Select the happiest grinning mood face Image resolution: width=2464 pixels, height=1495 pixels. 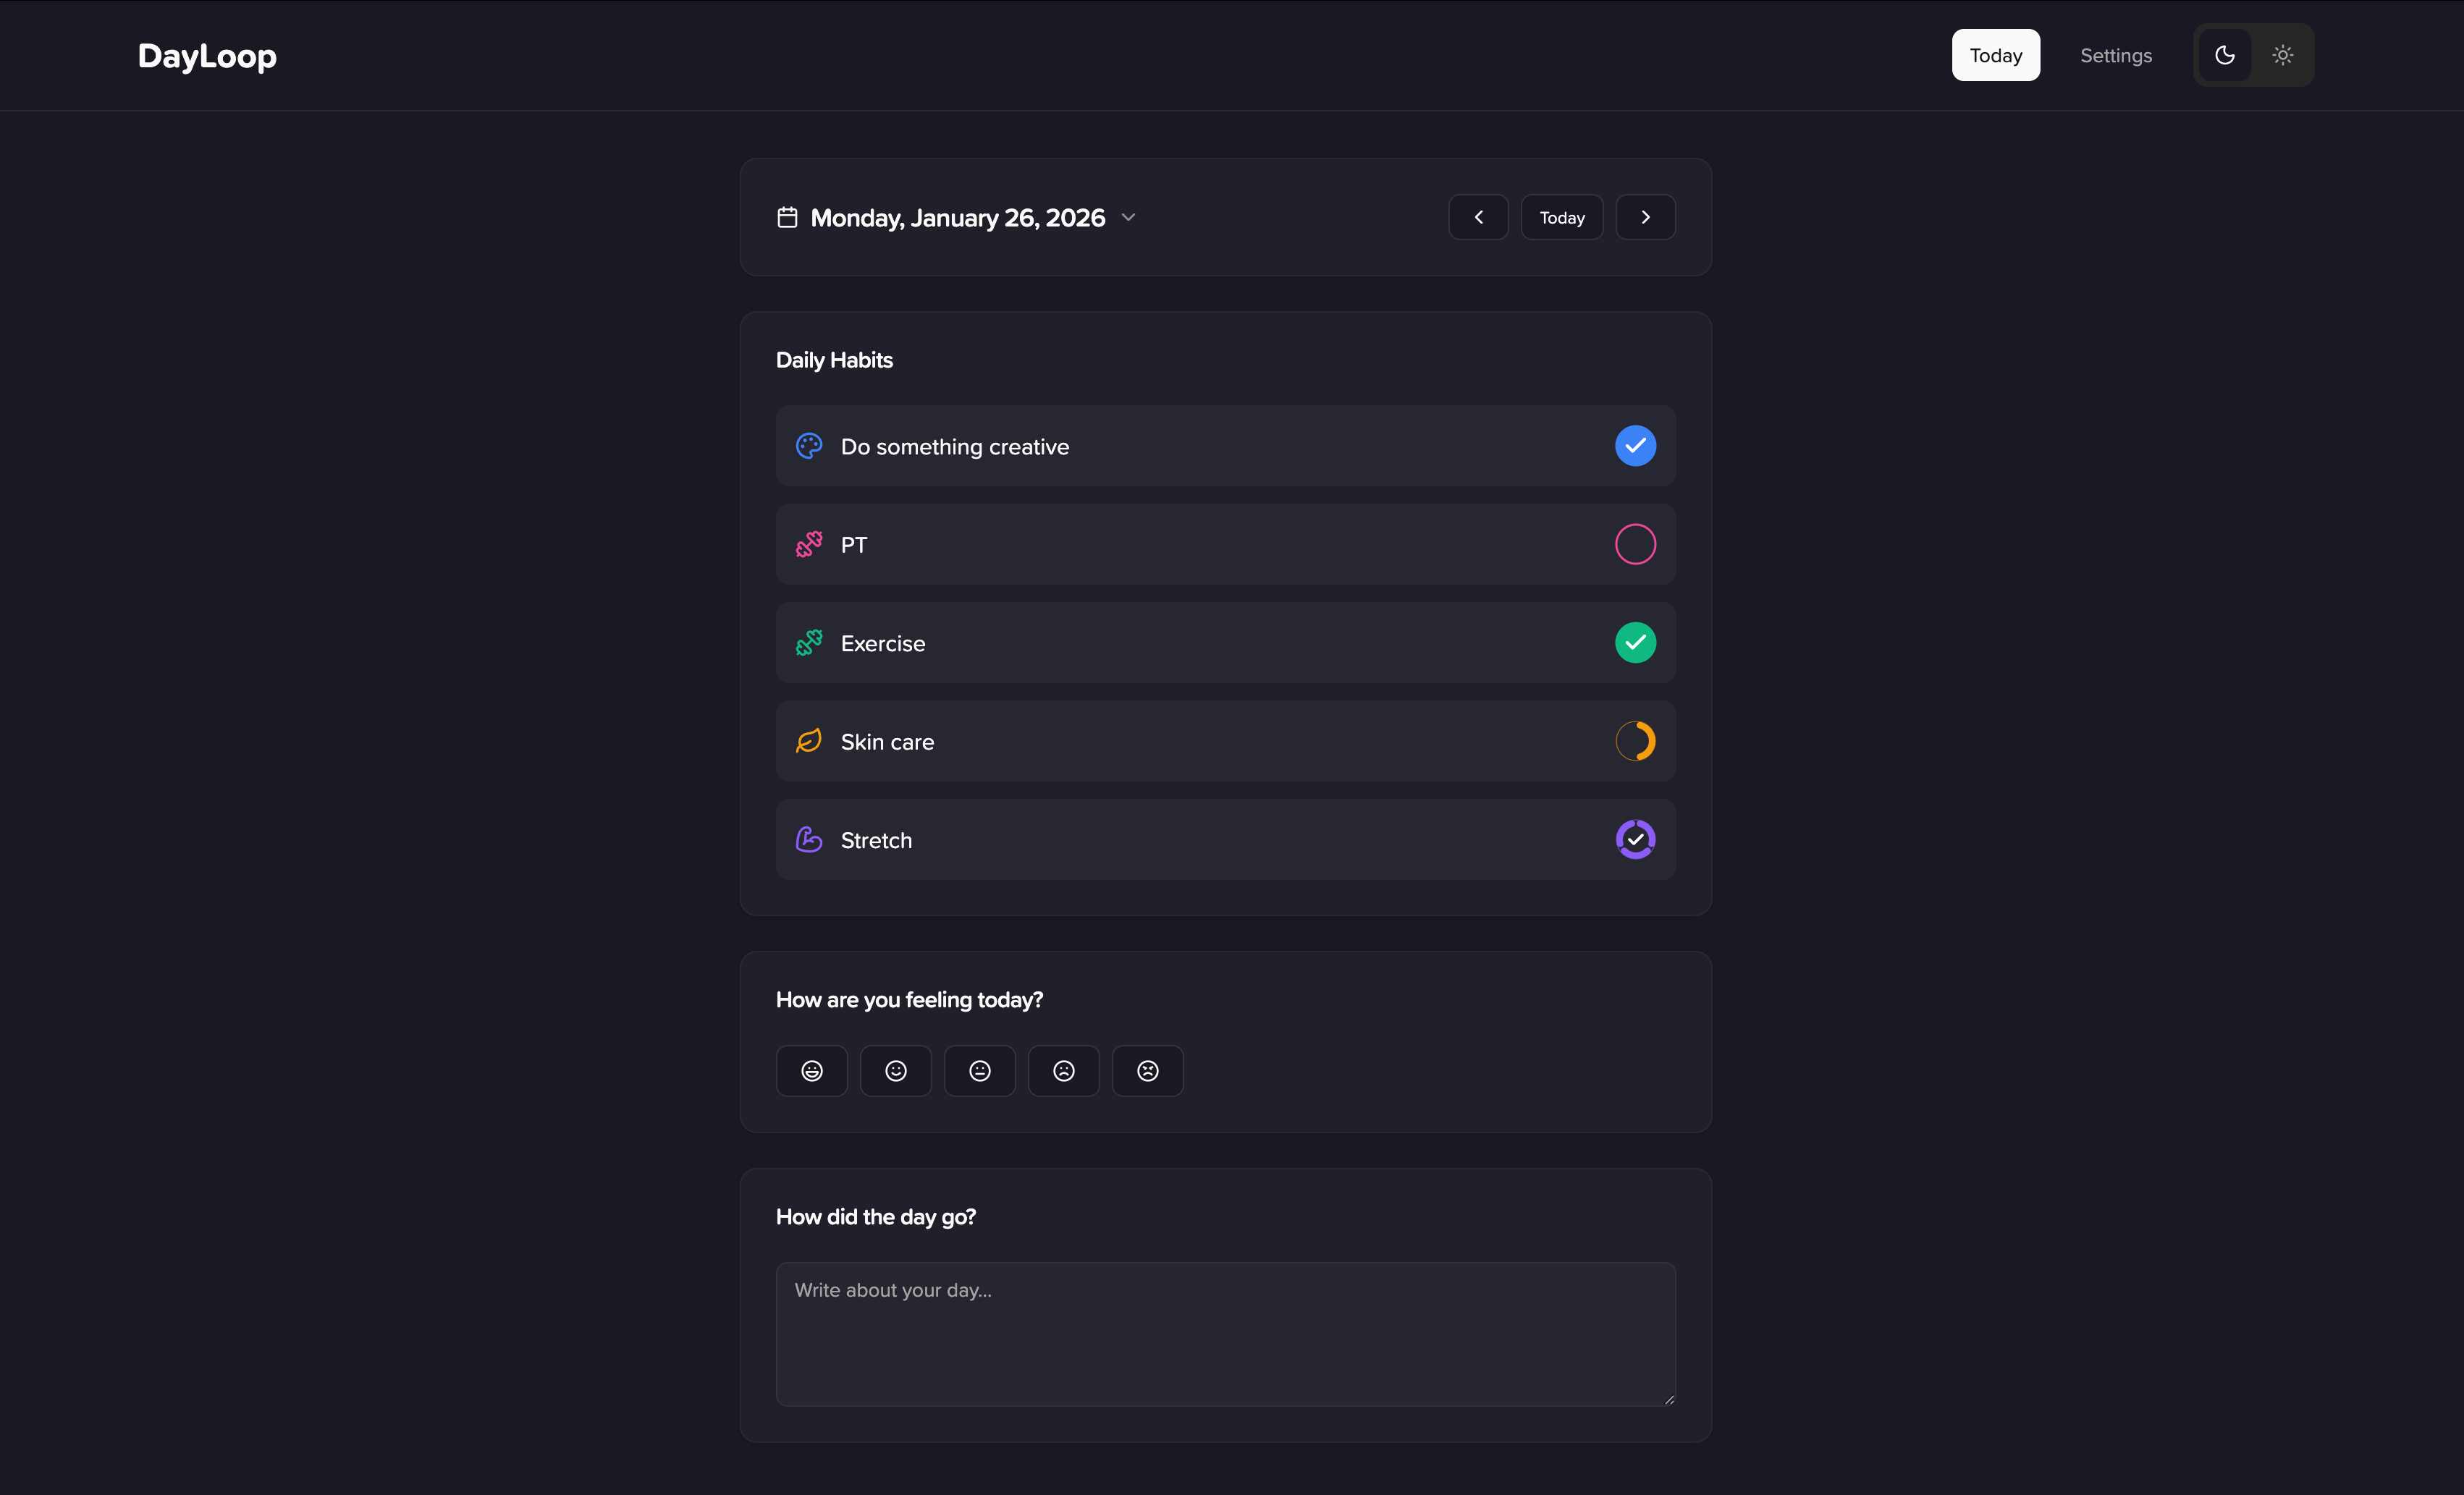(x=811, y=1071)
